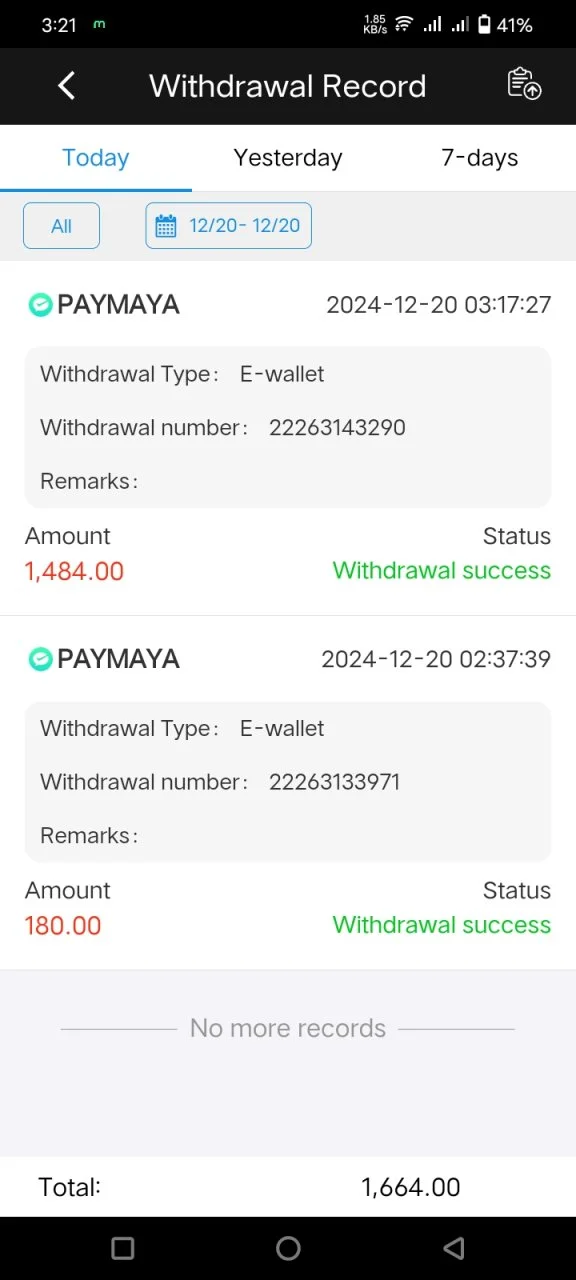Tap the Android recent apps square

click(123, 1248)
